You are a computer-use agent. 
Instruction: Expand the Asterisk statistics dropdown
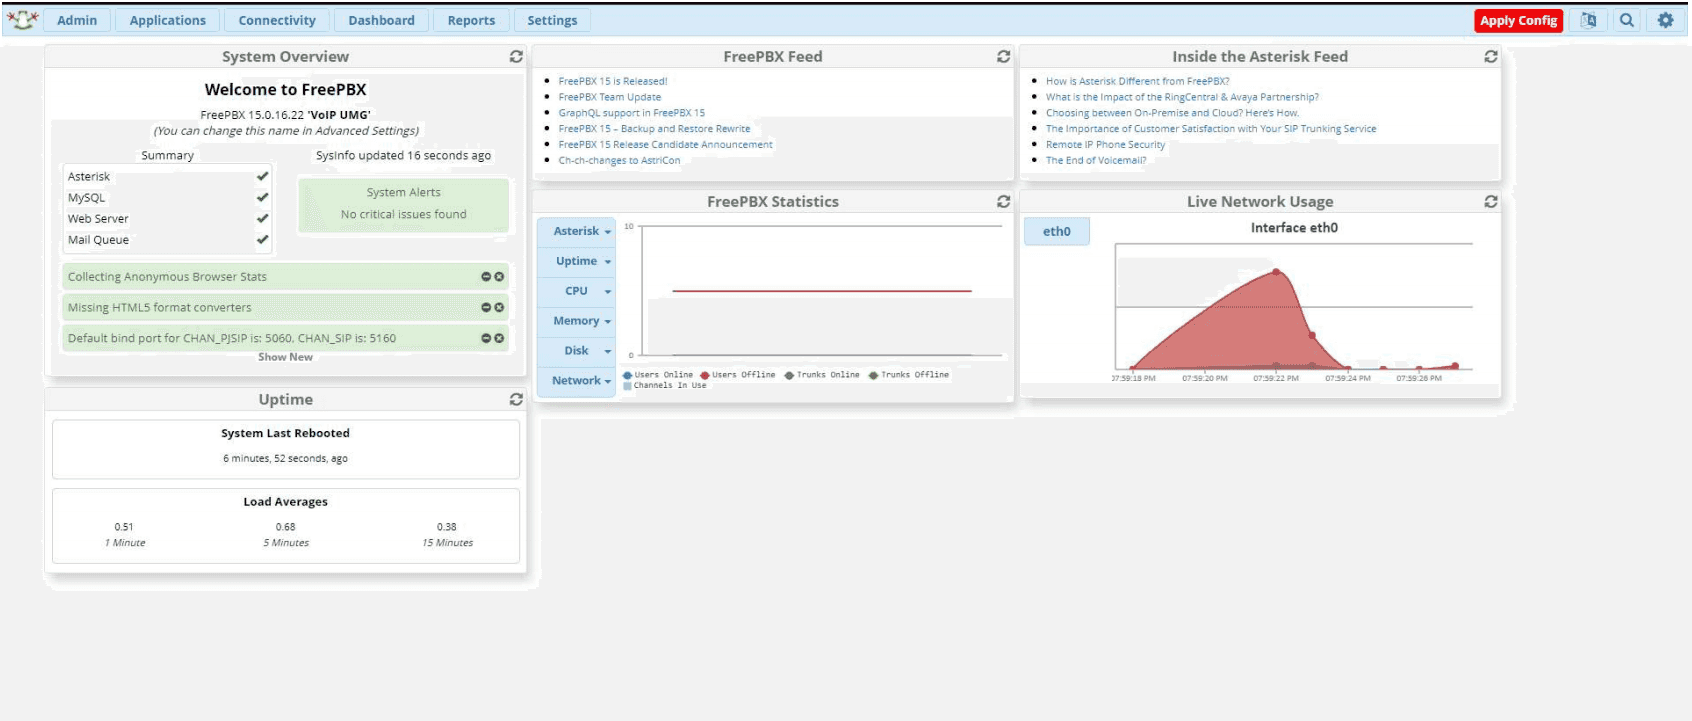[576, 231]
